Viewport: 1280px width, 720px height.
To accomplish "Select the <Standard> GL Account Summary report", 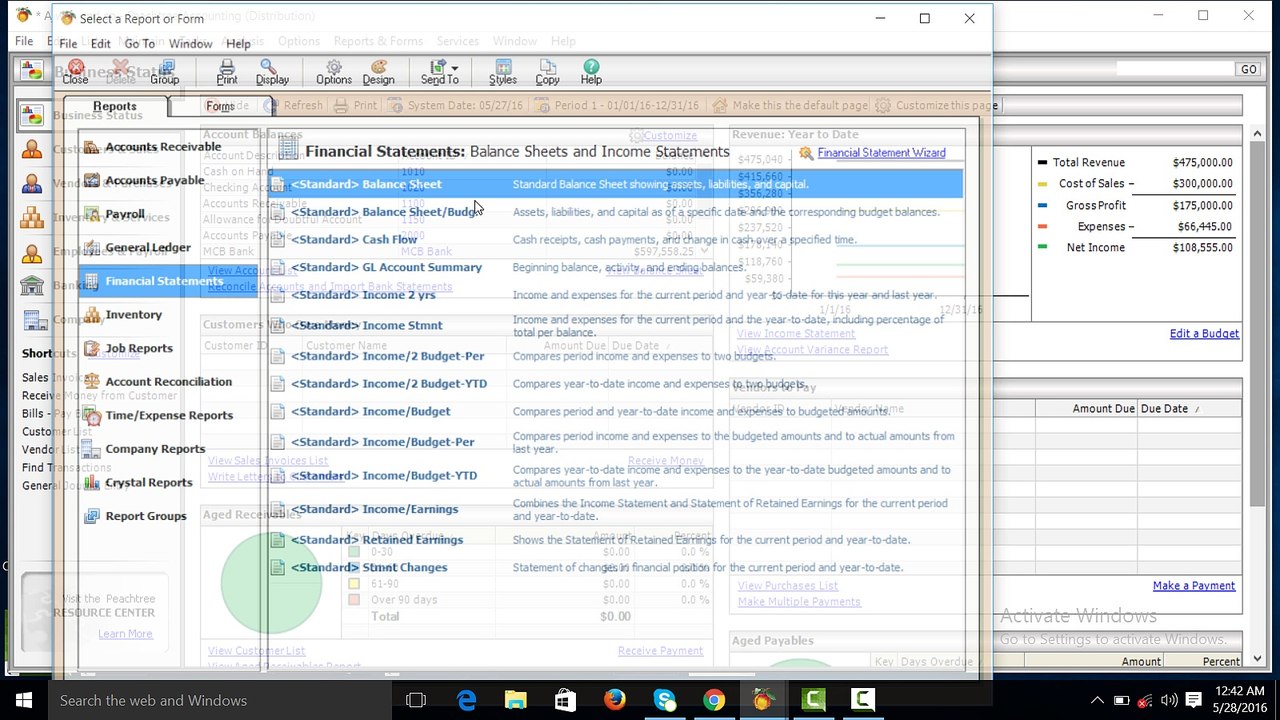I will click(x=615, y=268).
